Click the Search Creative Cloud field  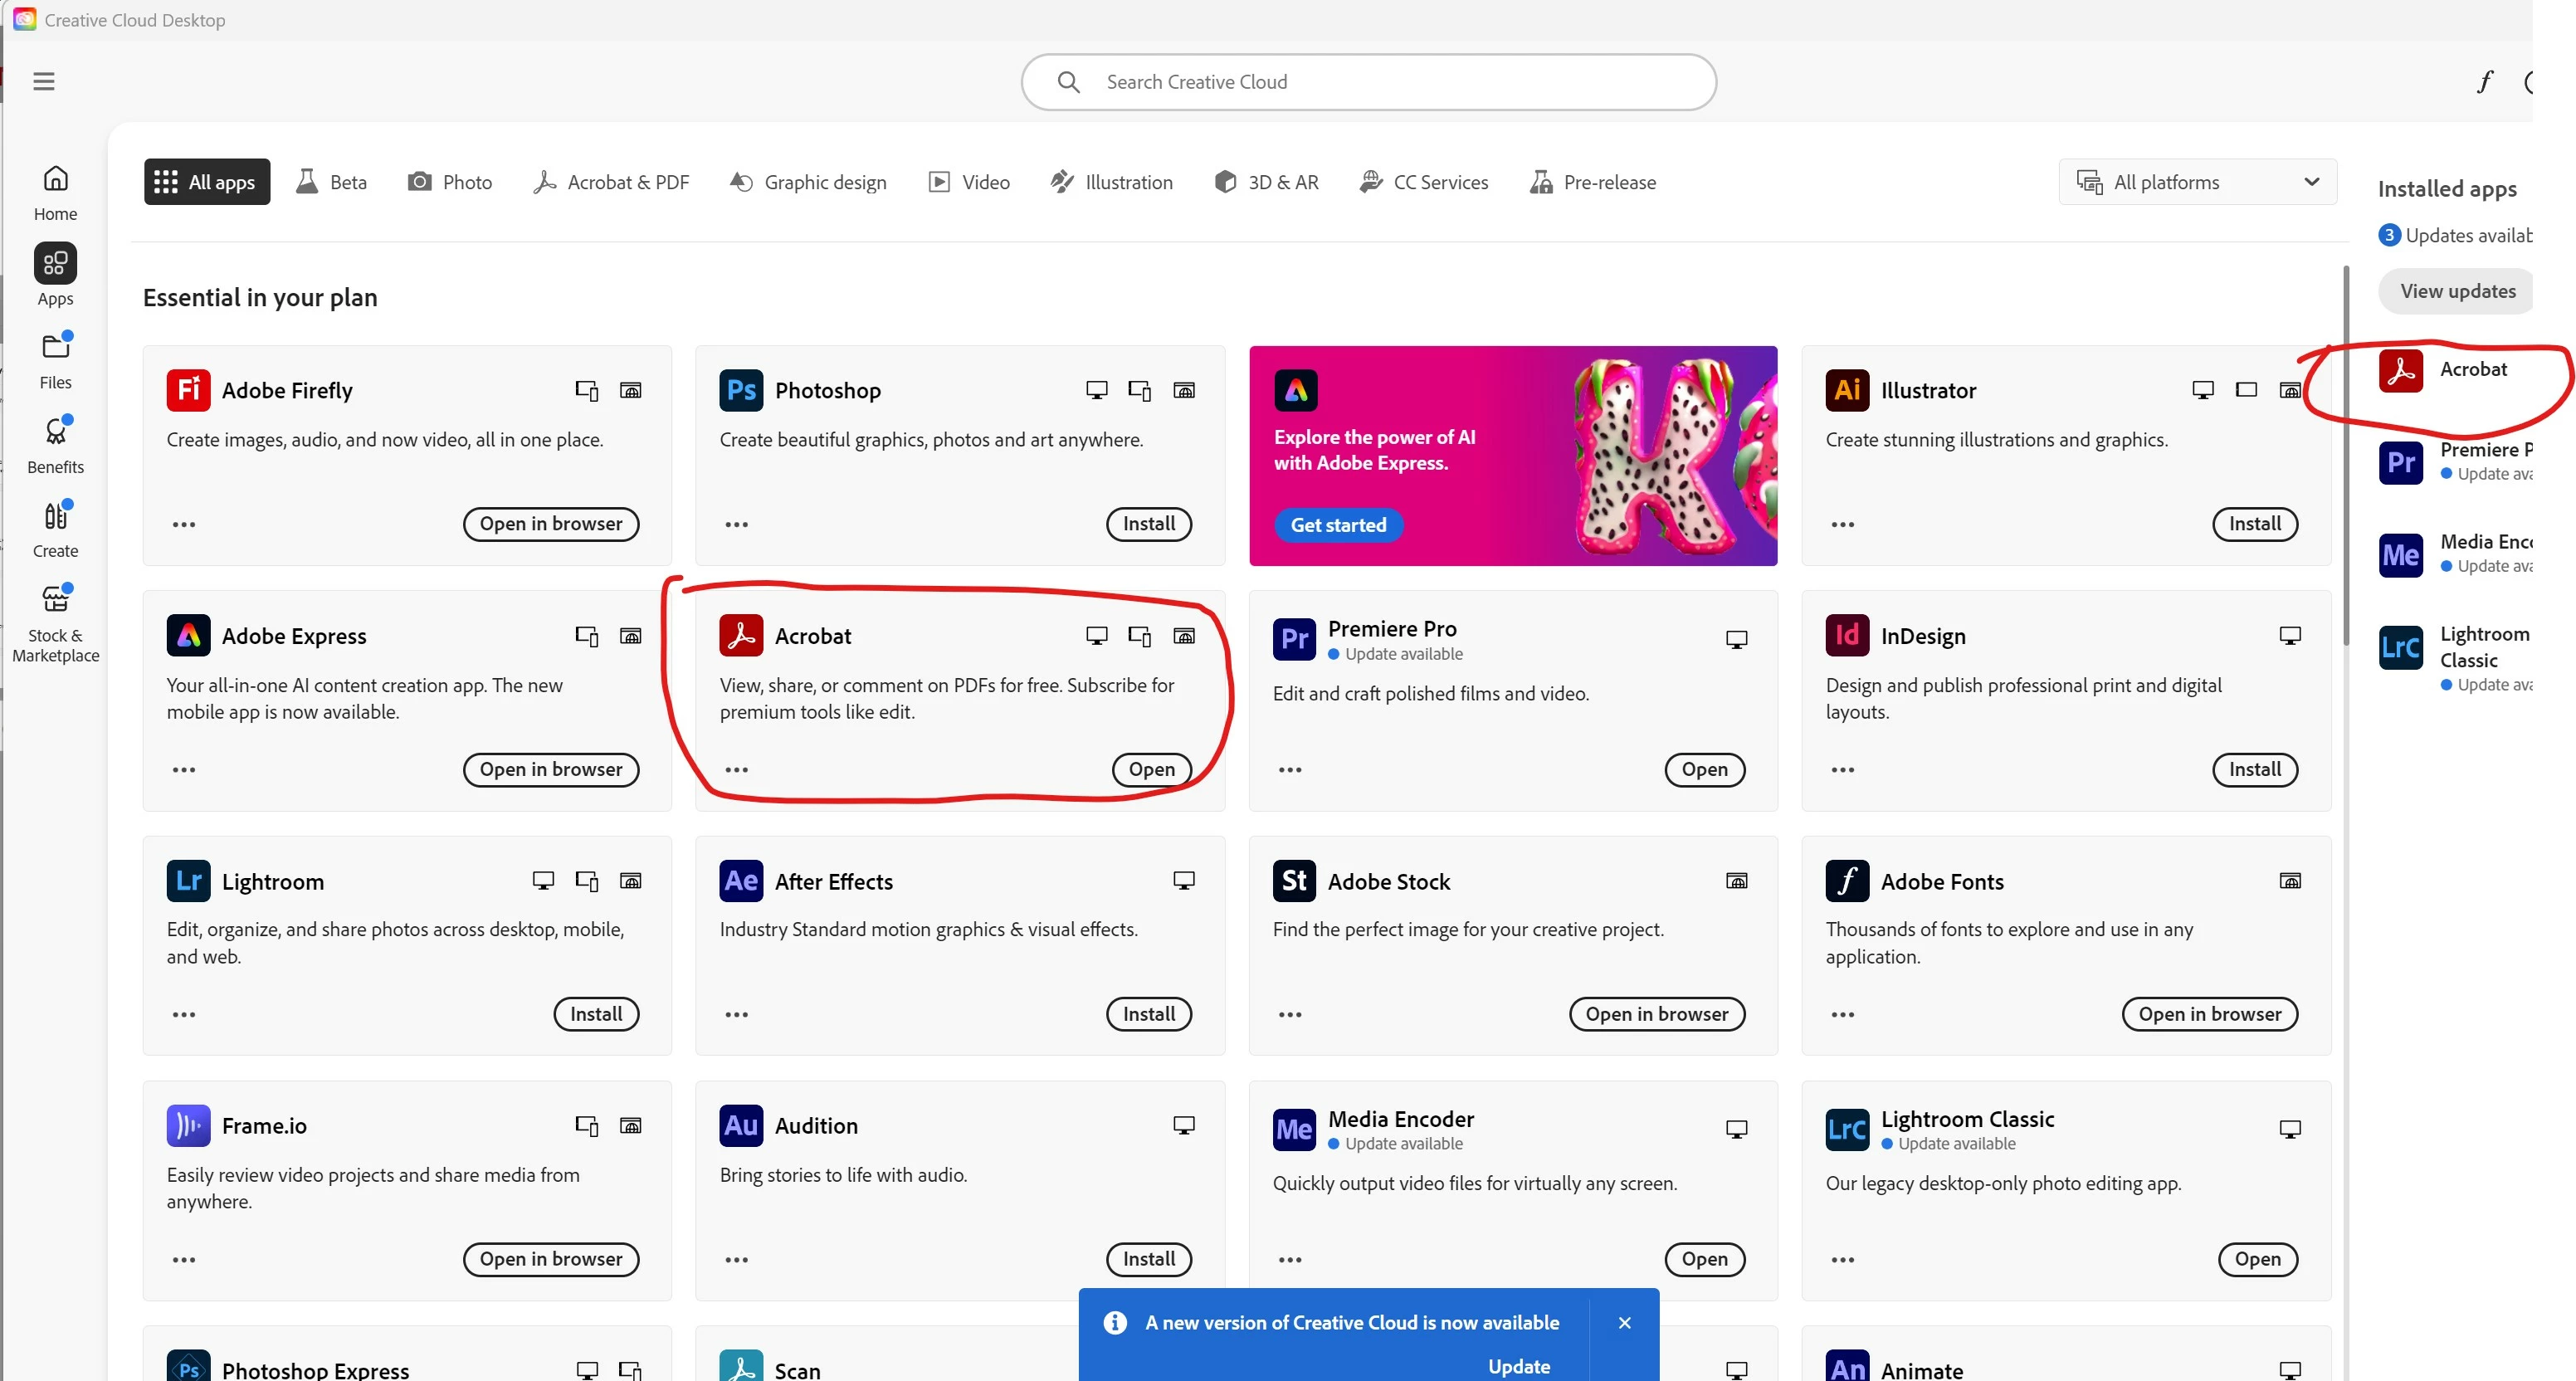pos(1368,82)
